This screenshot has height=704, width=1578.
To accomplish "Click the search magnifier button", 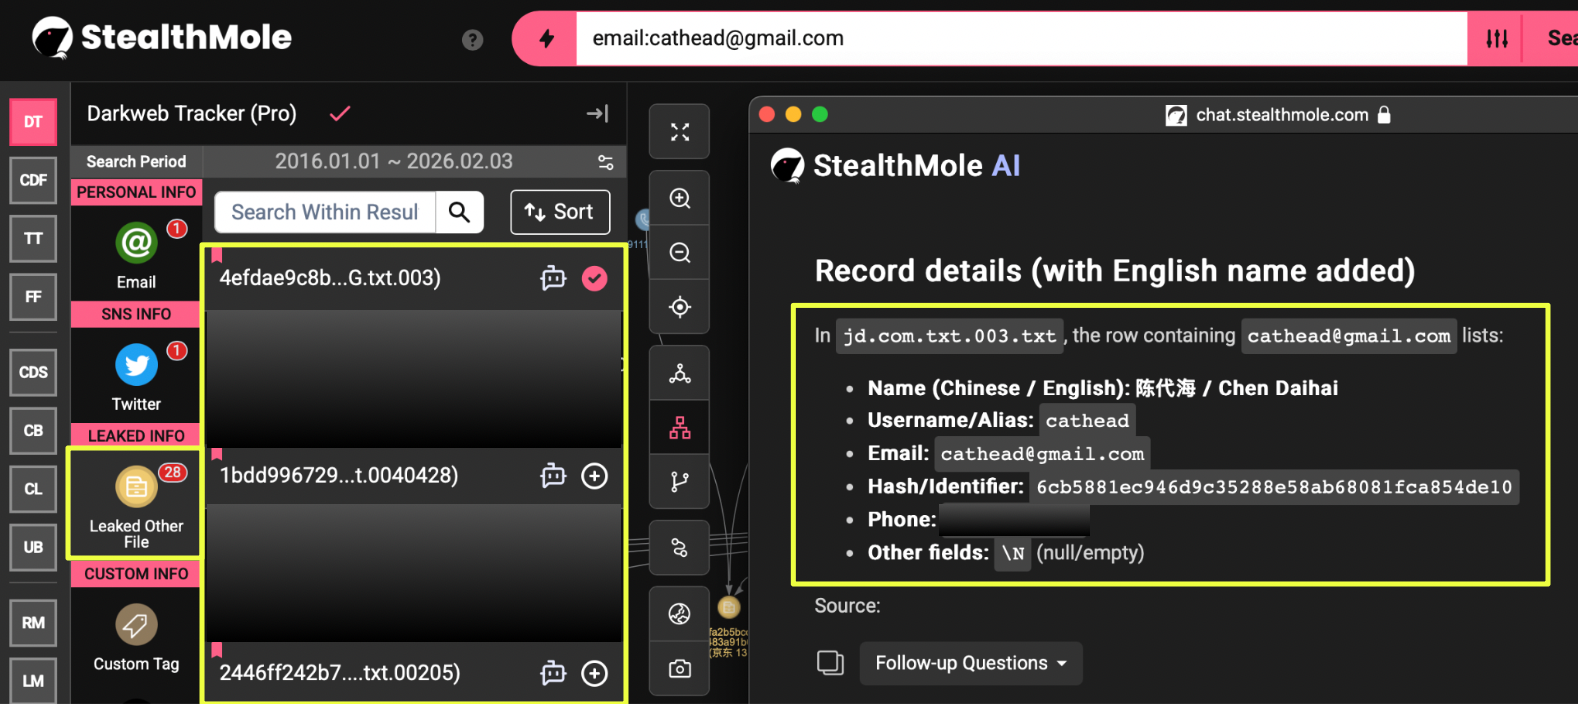I will click(459, 212).
